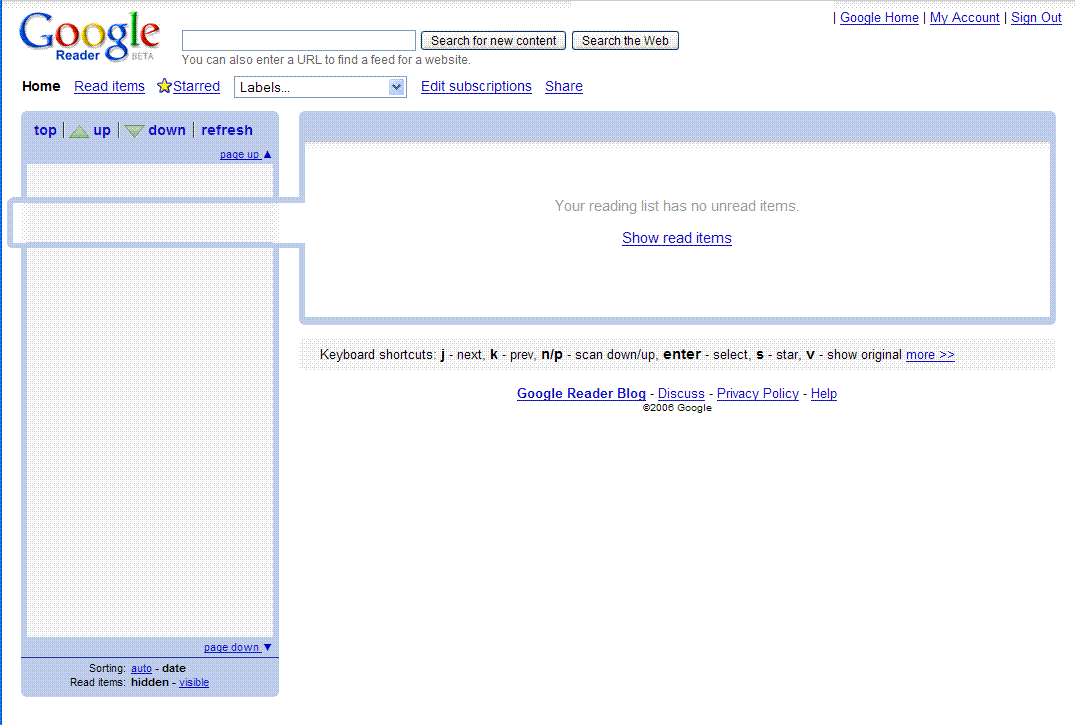Click 'You can also enter a URL' hint text
Screen dimensions: 1075x725
[326, 60]
